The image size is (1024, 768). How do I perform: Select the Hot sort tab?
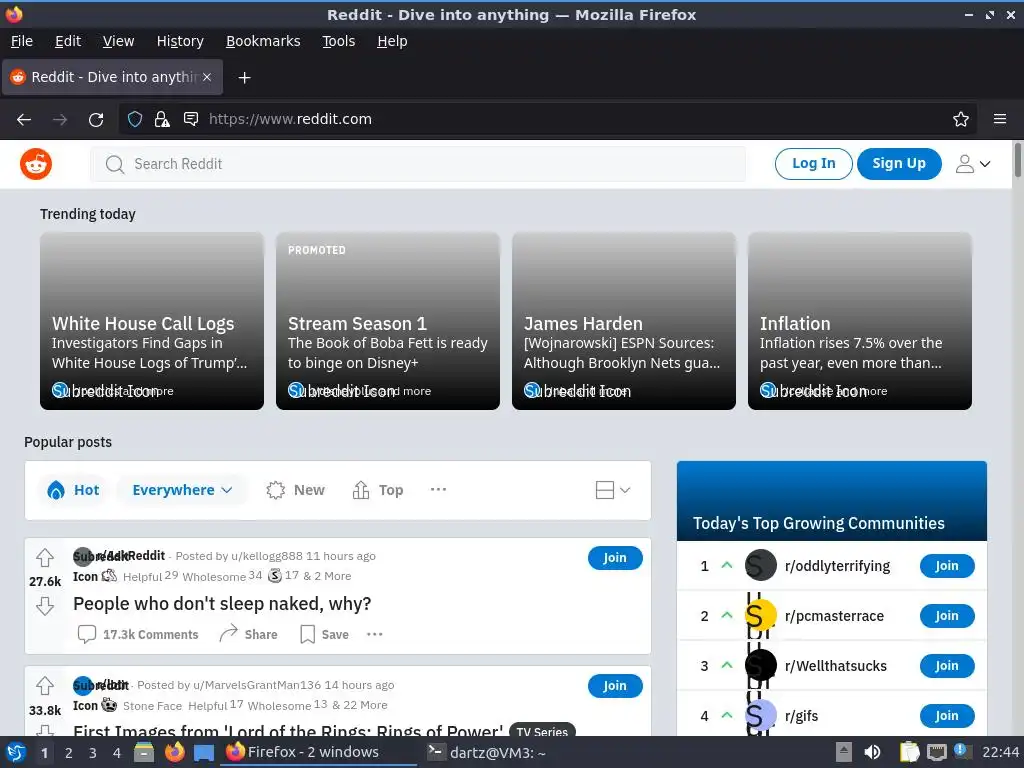pyautogui.click(x=74, y=490)
